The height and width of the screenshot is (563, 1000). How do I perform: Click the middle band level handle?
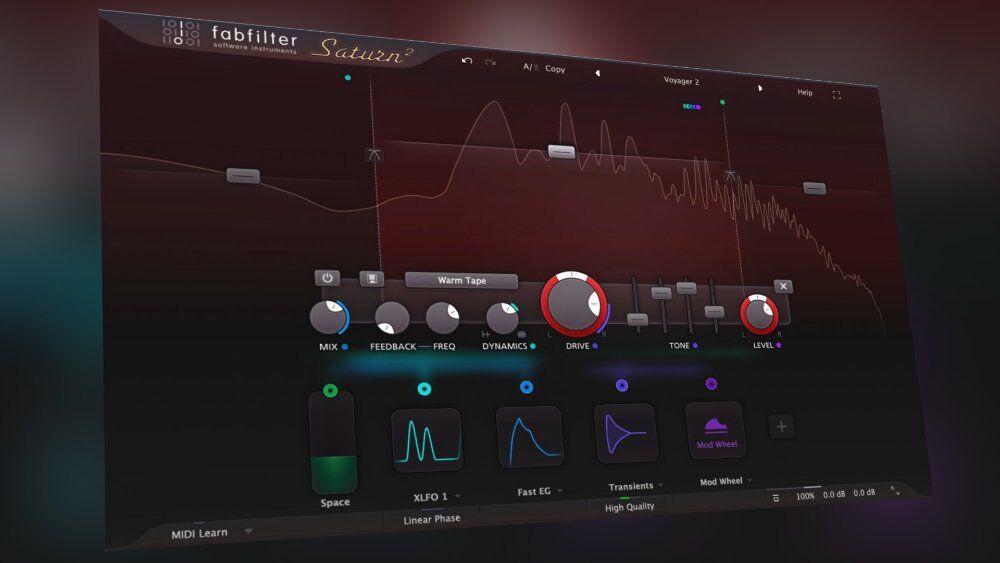tap(561, 152)
